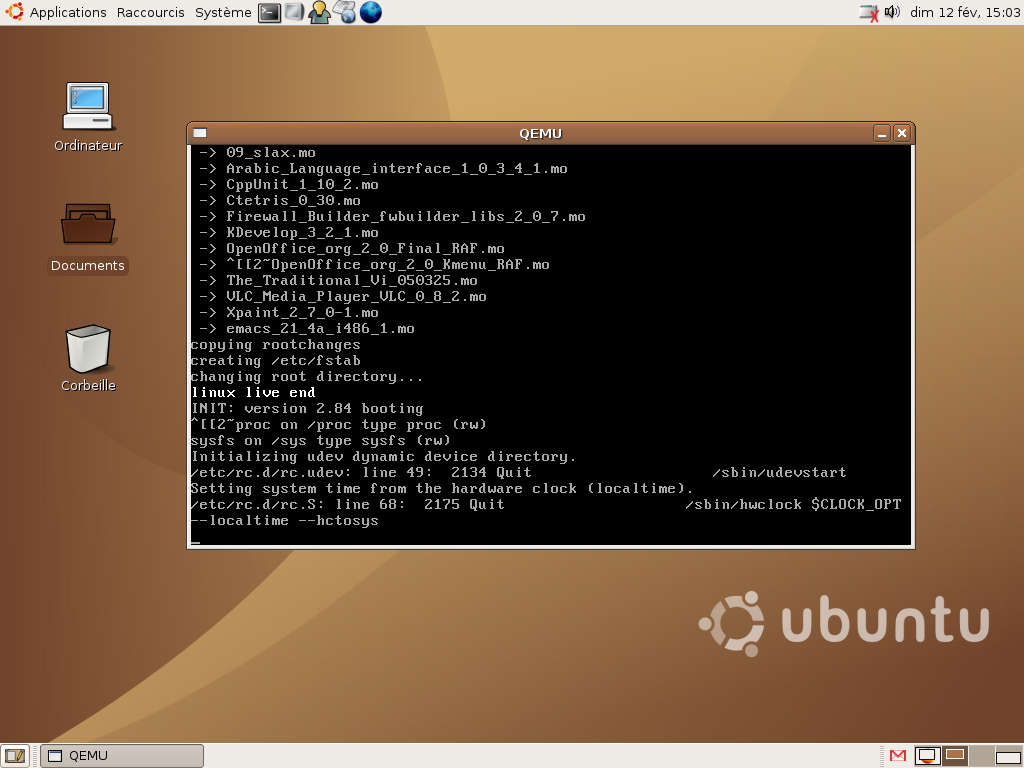Click the 'copying rootchanges' line
Image resolution: width=1024 pixels, height=768 pixels.
pos(276,345)
